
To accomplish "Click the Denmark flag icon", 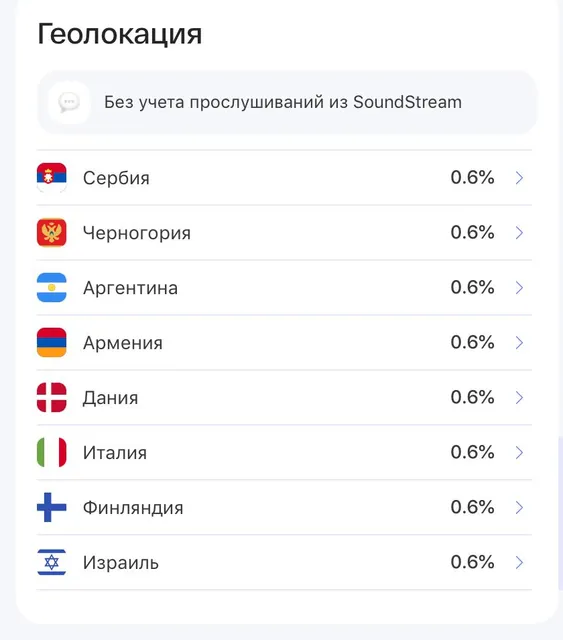I will click(x=51, y=397).
